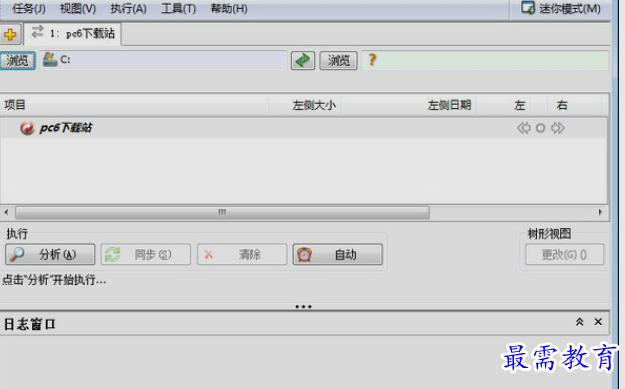Click the 自动 auto button with clock
Viewport: 625px width, 389px height.
(x=338, y=254)
